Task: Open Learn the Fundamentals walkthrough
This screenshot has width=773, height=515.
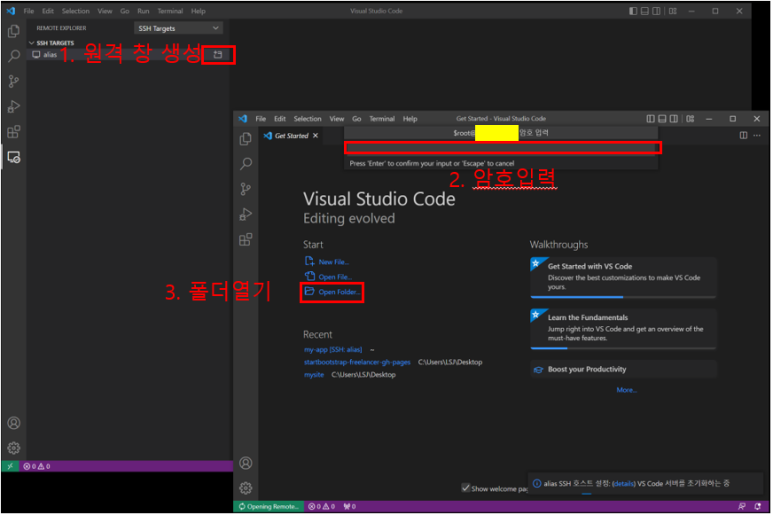Action: tap(623, 329)
